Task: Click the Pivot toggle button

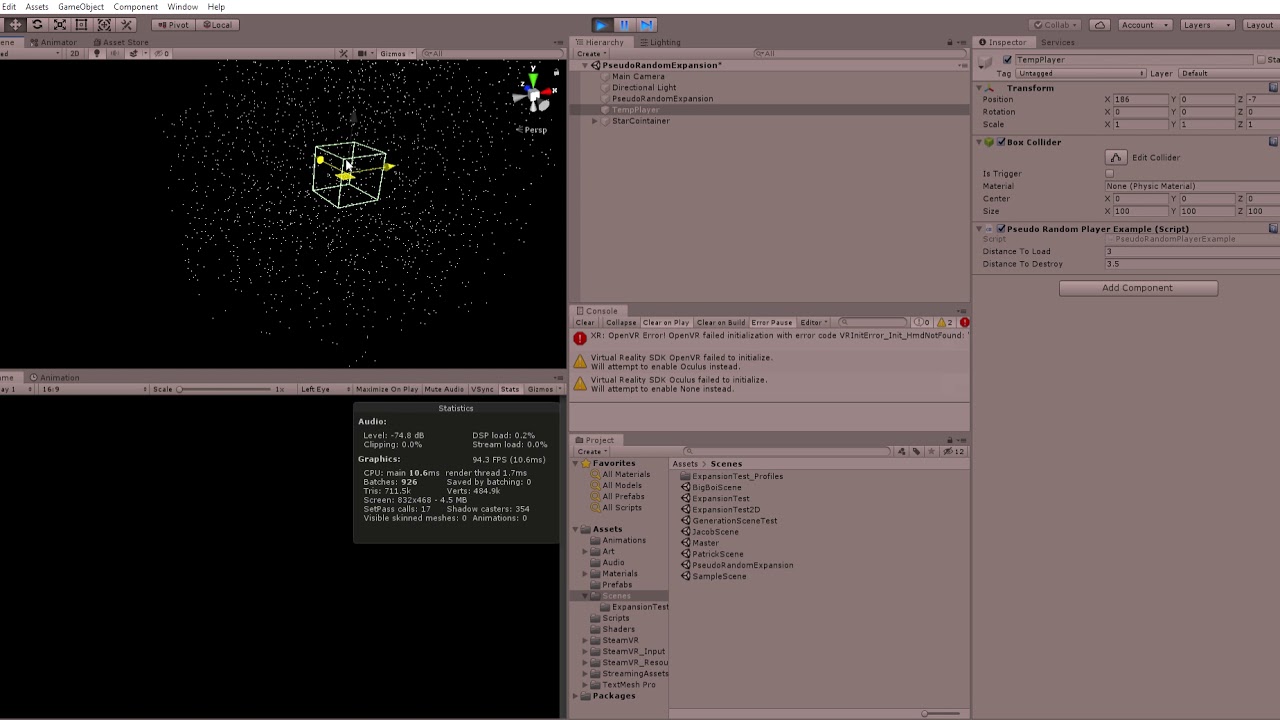Action: 174,24
